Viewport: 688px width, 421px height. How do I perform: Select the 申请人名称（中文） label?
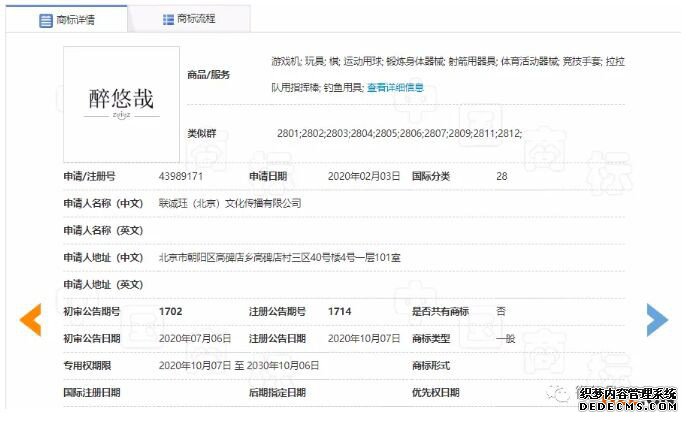pyautogui.click(x=104, y=203)
